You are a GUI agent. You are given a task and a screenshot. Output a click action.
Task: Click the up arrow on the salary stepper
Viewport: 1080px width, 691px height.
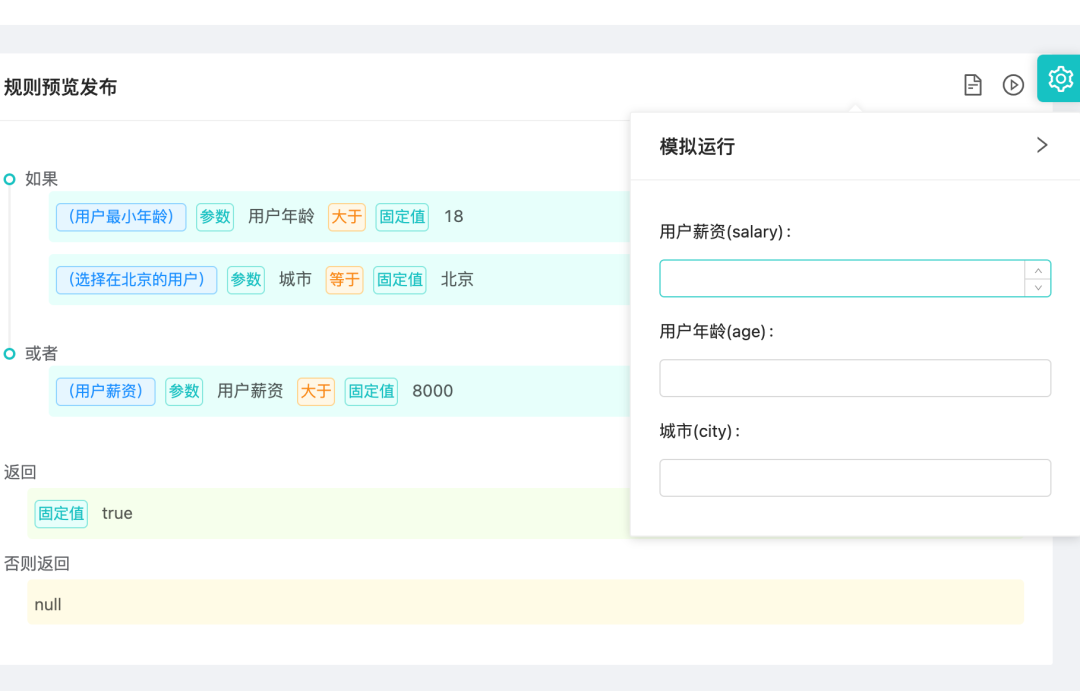[1039, 271]
